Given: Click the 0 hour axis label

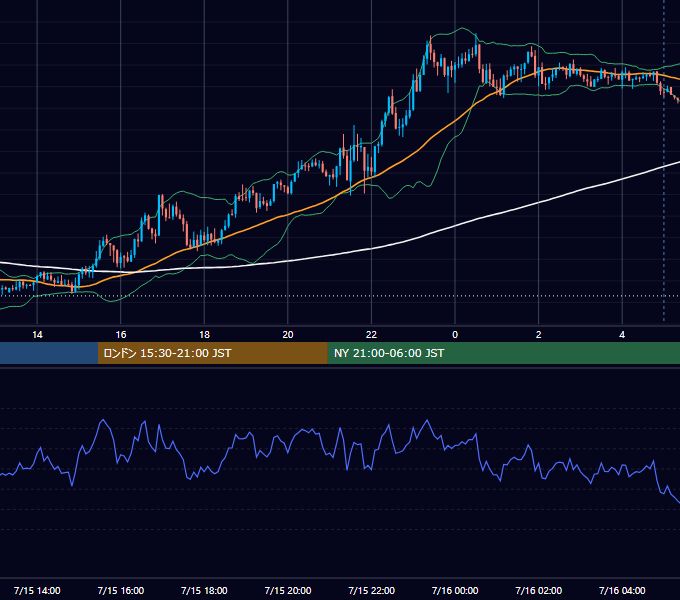Looking at the screenshot, I should pos(455,334).
